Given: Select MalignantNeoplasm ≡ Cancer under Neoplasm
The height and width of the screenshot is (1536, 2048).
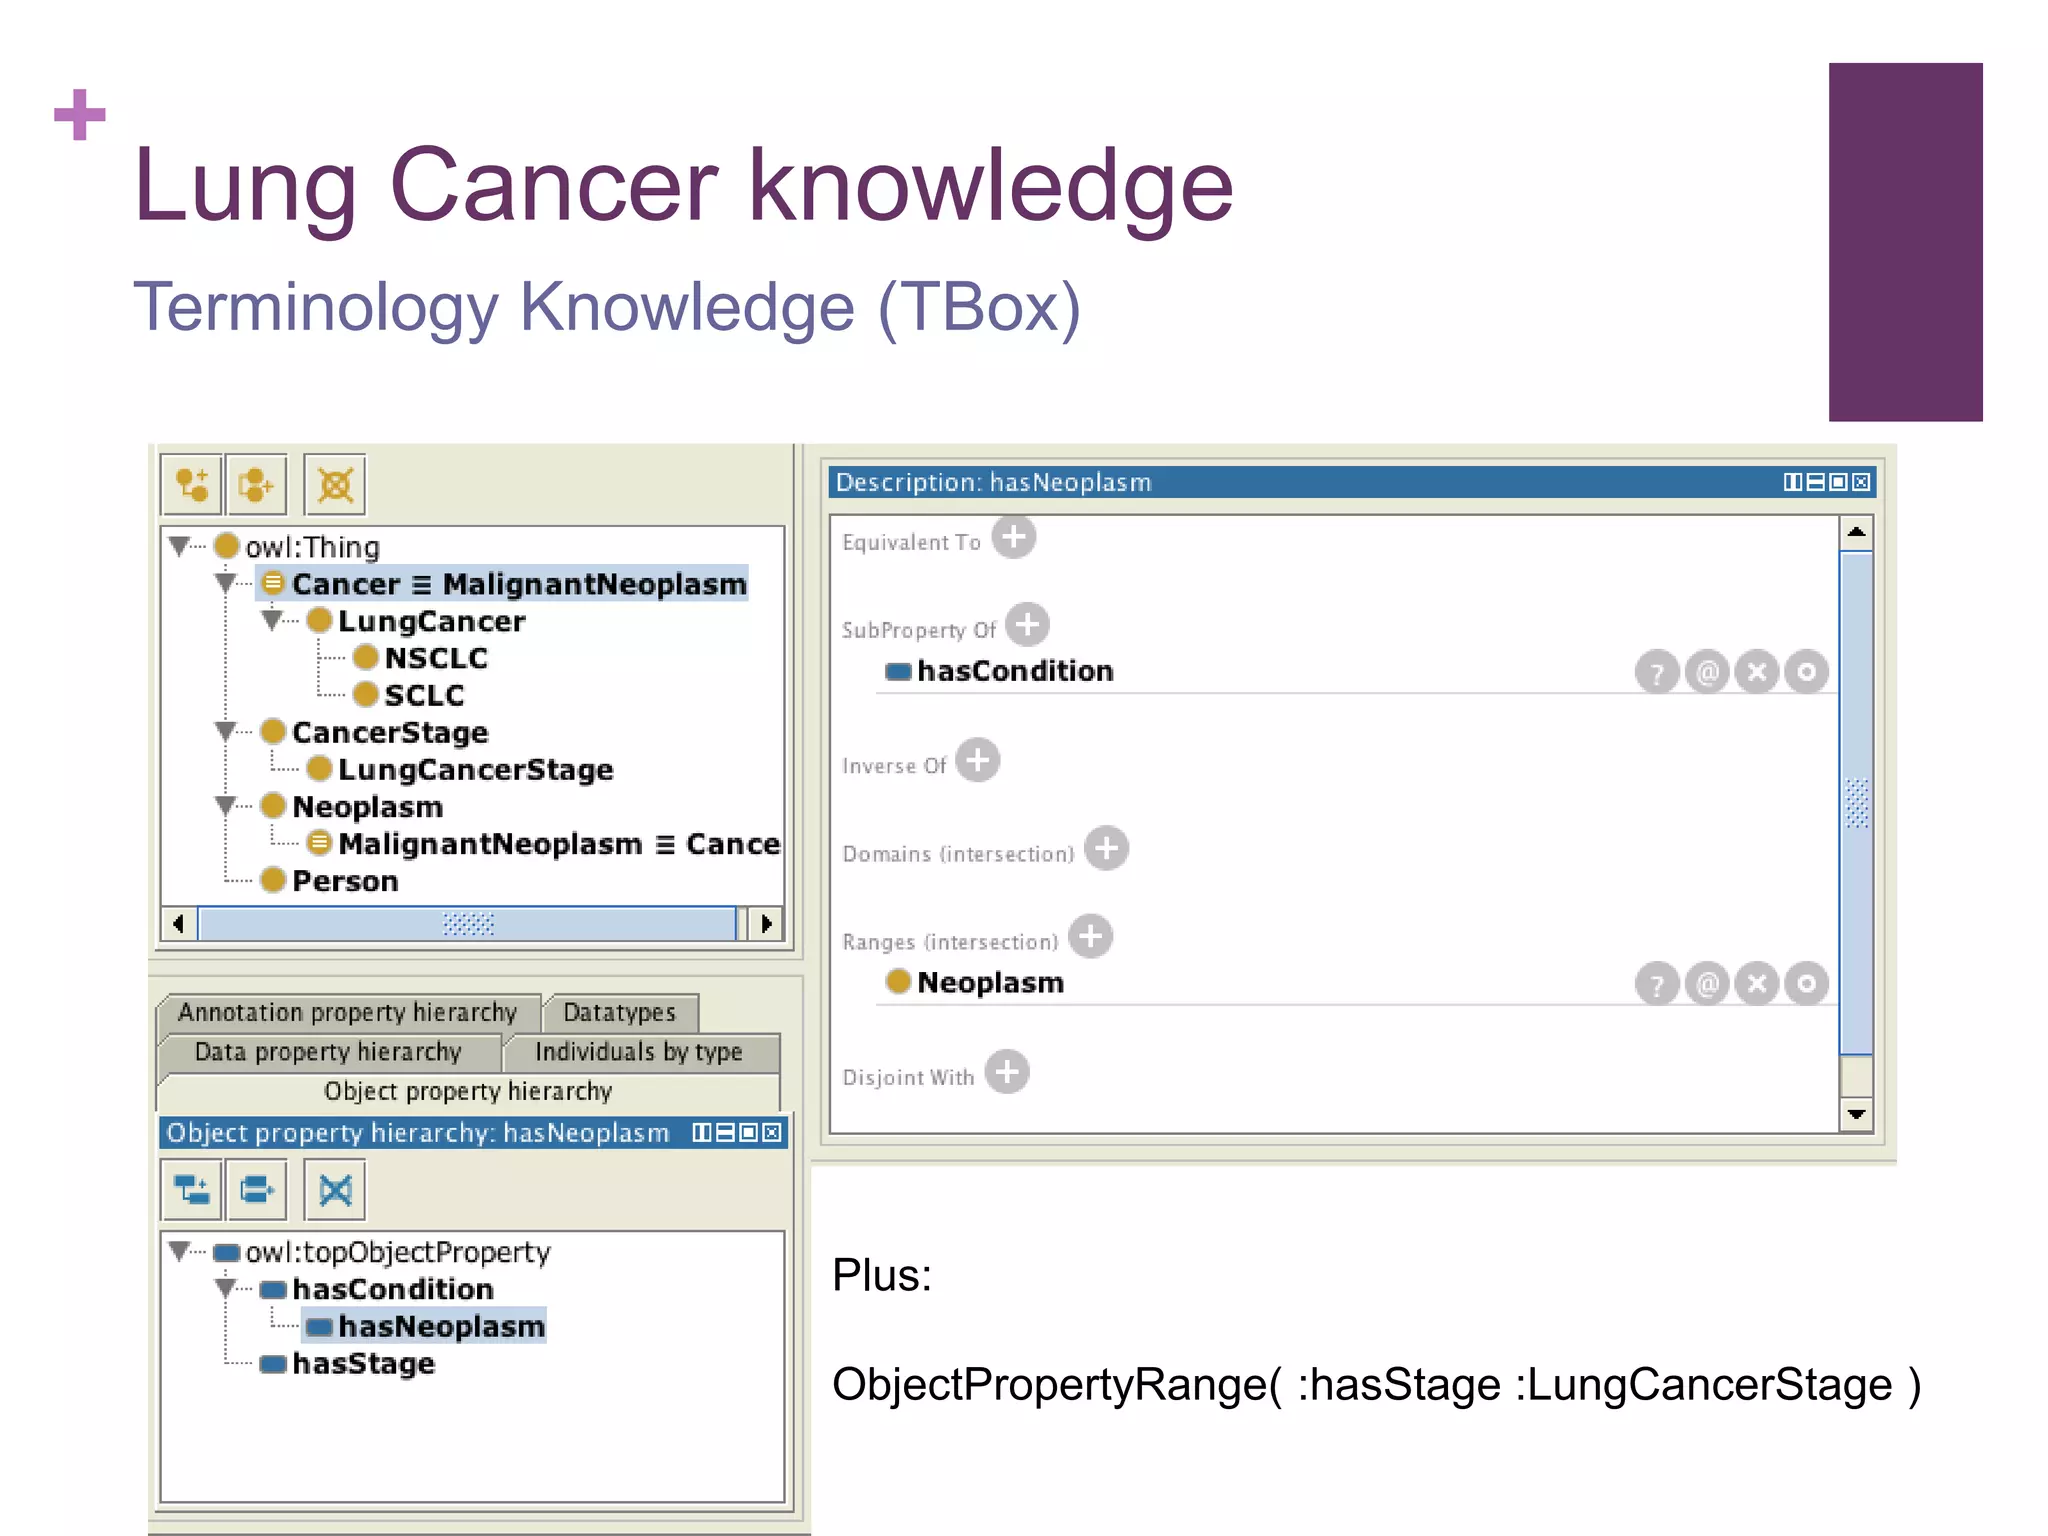Looking at the screenshot, I should click(x=543, y=843).
